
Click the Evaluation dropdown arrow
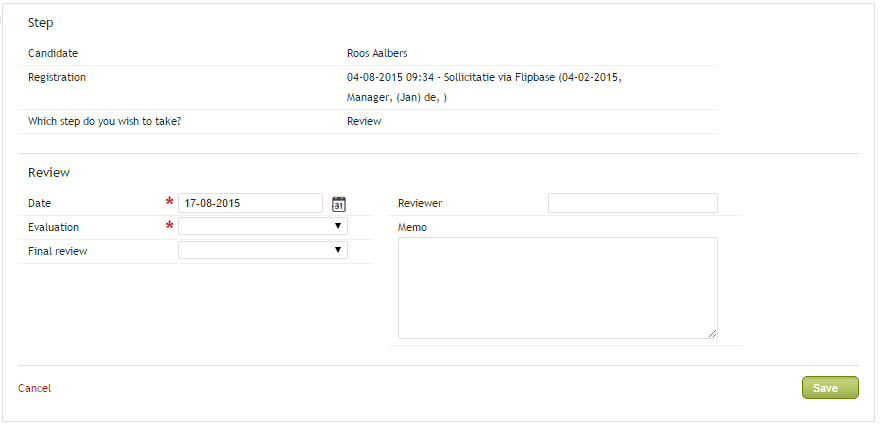point(338,226)
